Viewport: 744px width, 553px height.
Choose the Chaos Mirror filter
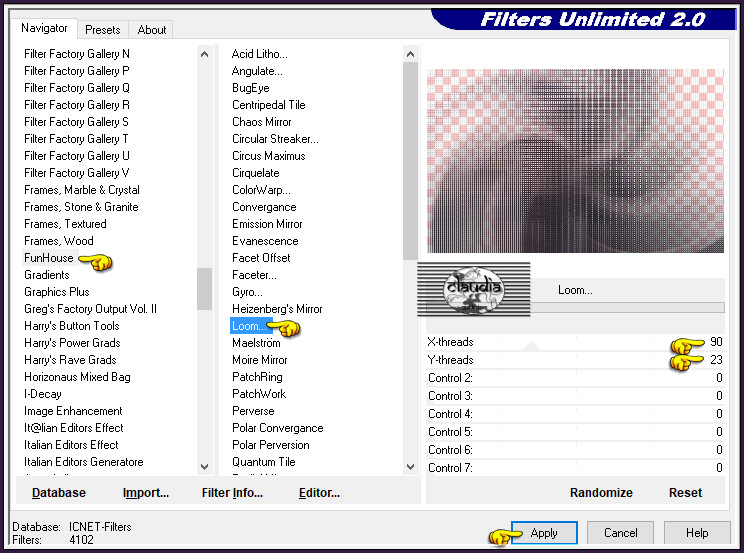point(261,122)
